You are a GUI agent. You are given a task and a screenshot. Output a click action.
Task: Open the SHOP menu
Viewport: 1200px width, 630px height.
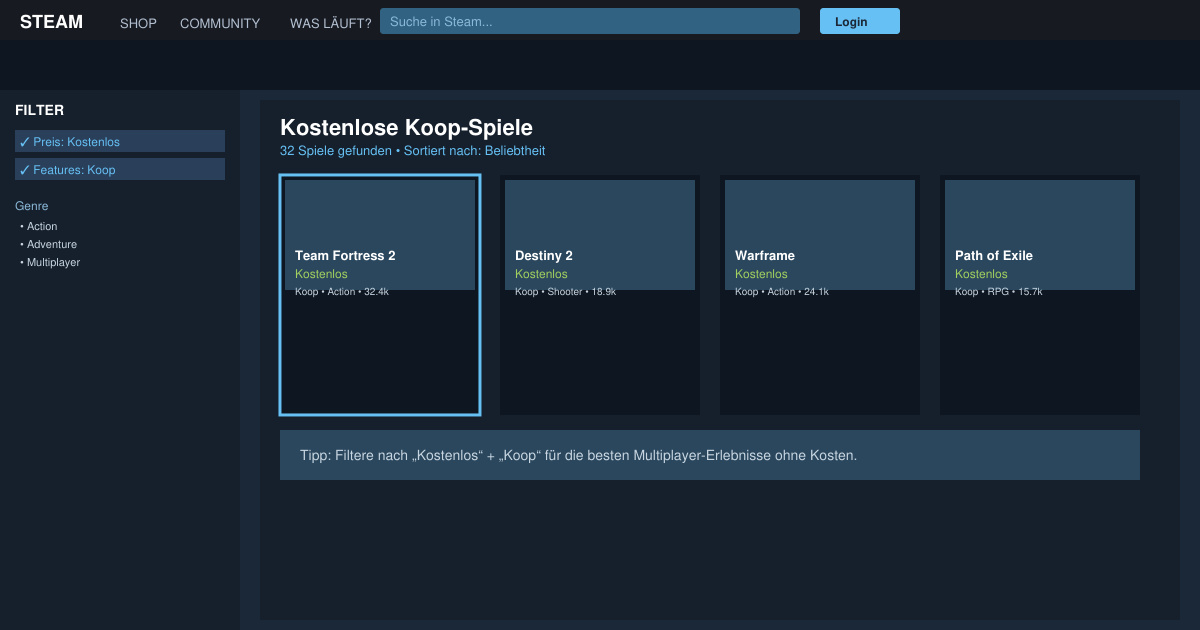(x=138, y=23)
